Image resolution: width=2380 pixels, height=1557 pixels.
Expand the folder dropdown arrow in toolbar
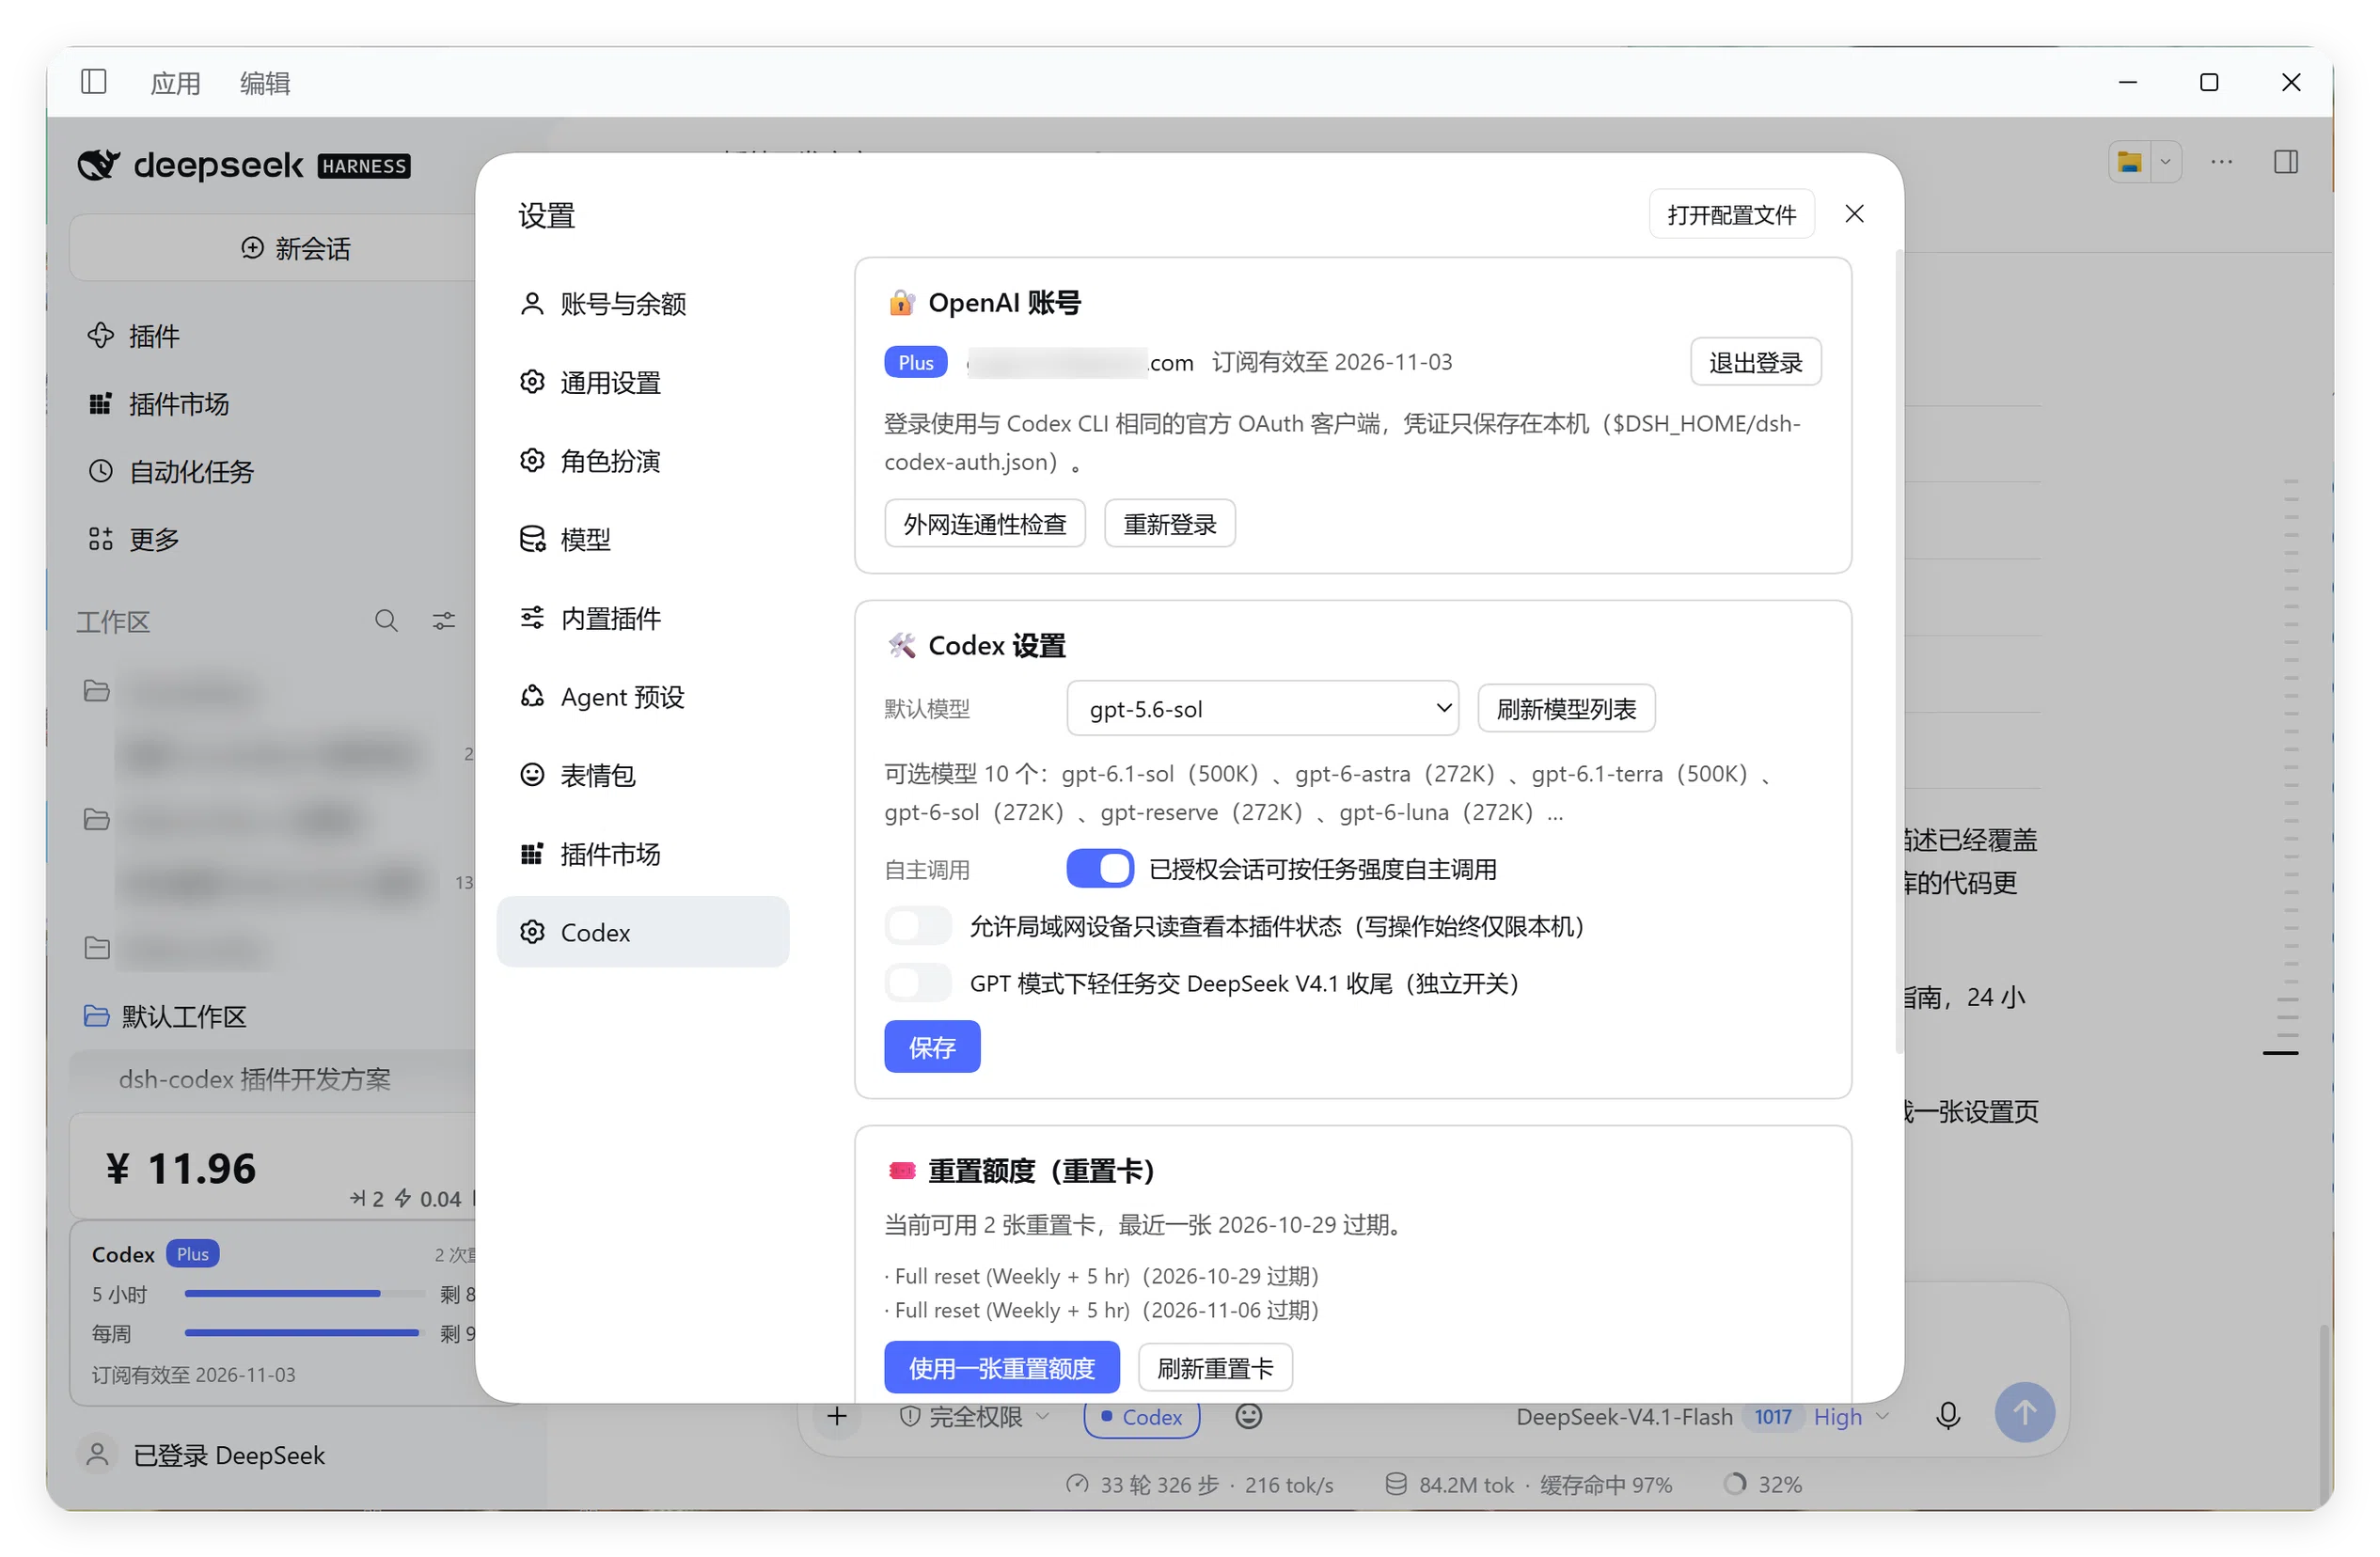click(2164, 162)
